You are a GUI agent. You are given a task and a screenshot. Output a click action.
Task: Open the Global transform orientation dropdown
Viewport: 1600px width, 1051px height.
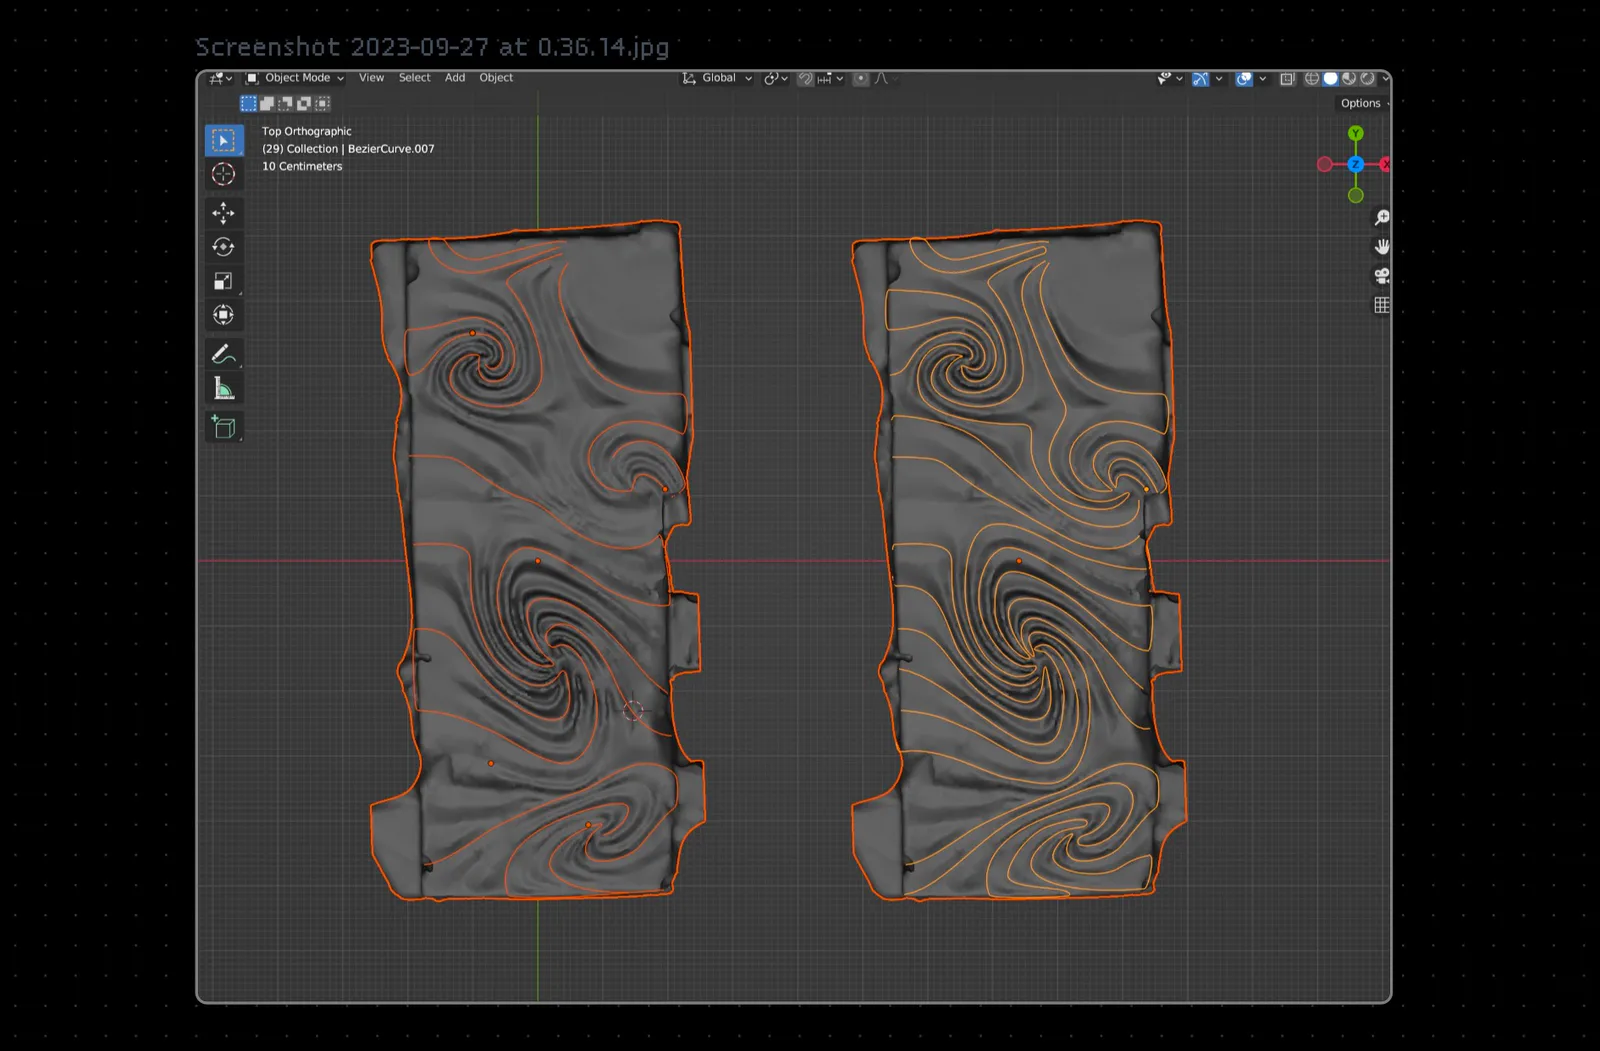(x=717, y=78)
